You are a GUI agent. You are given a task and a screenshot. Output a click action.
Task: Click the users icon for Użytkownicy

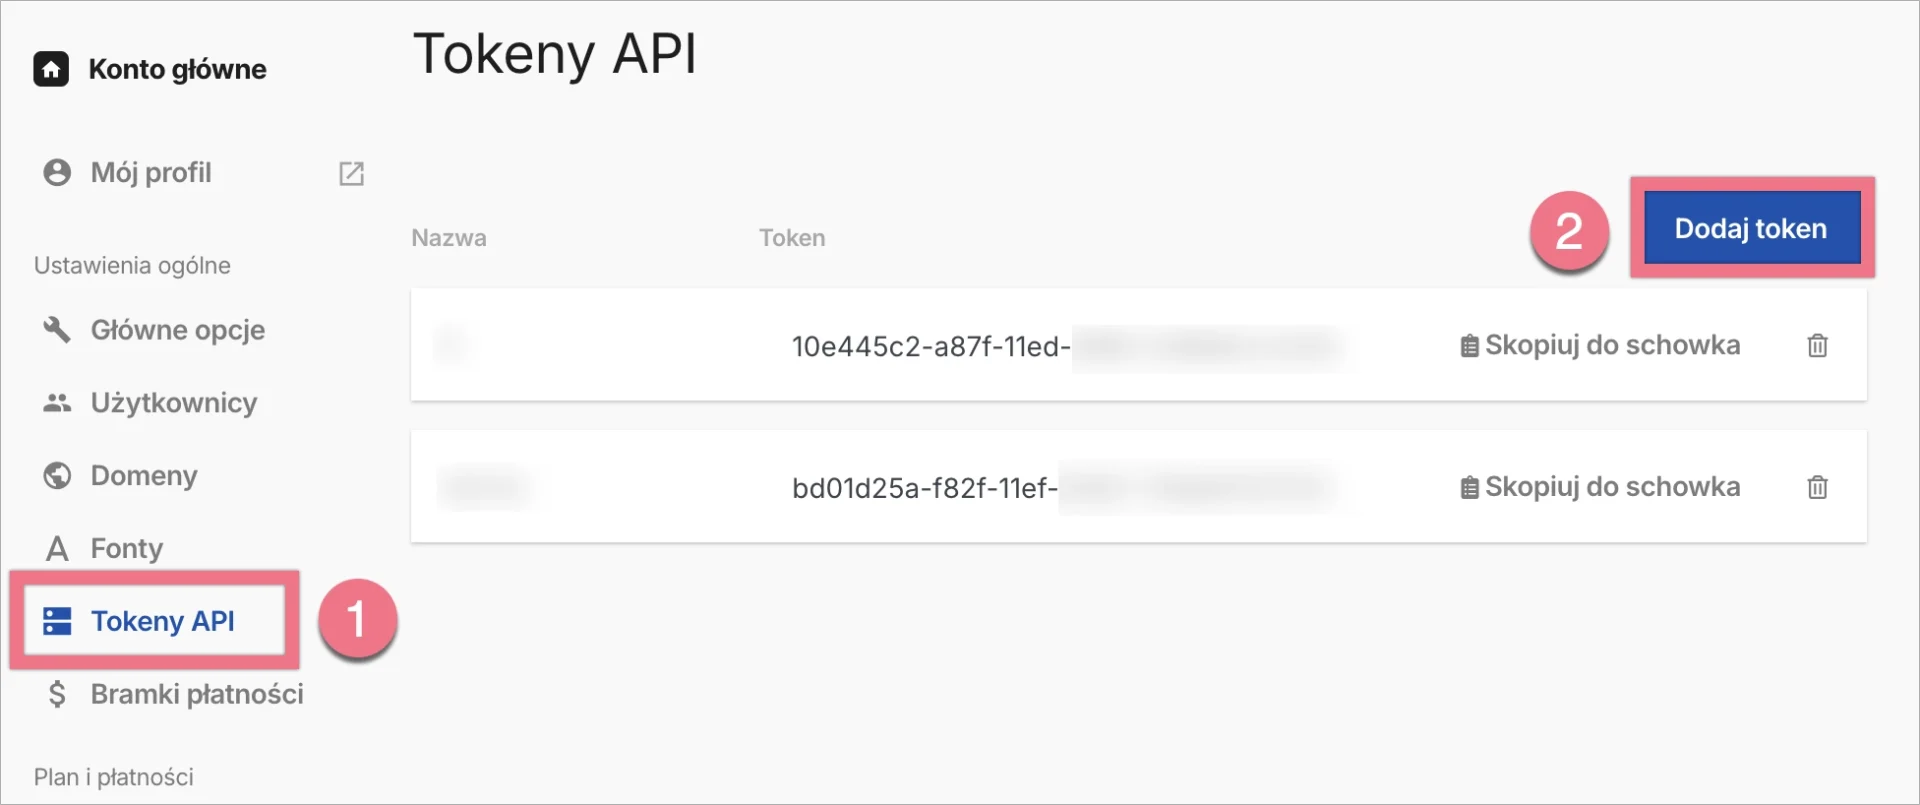click(57, 403)
